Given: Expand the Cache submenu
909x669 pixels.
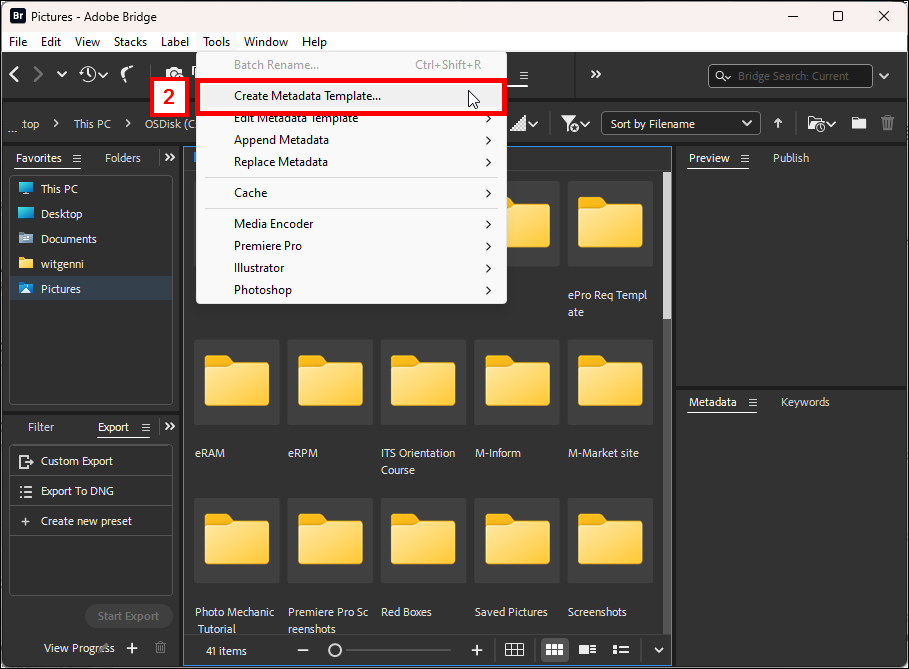Looking at the screenshot, I should (x=250, y=193).
